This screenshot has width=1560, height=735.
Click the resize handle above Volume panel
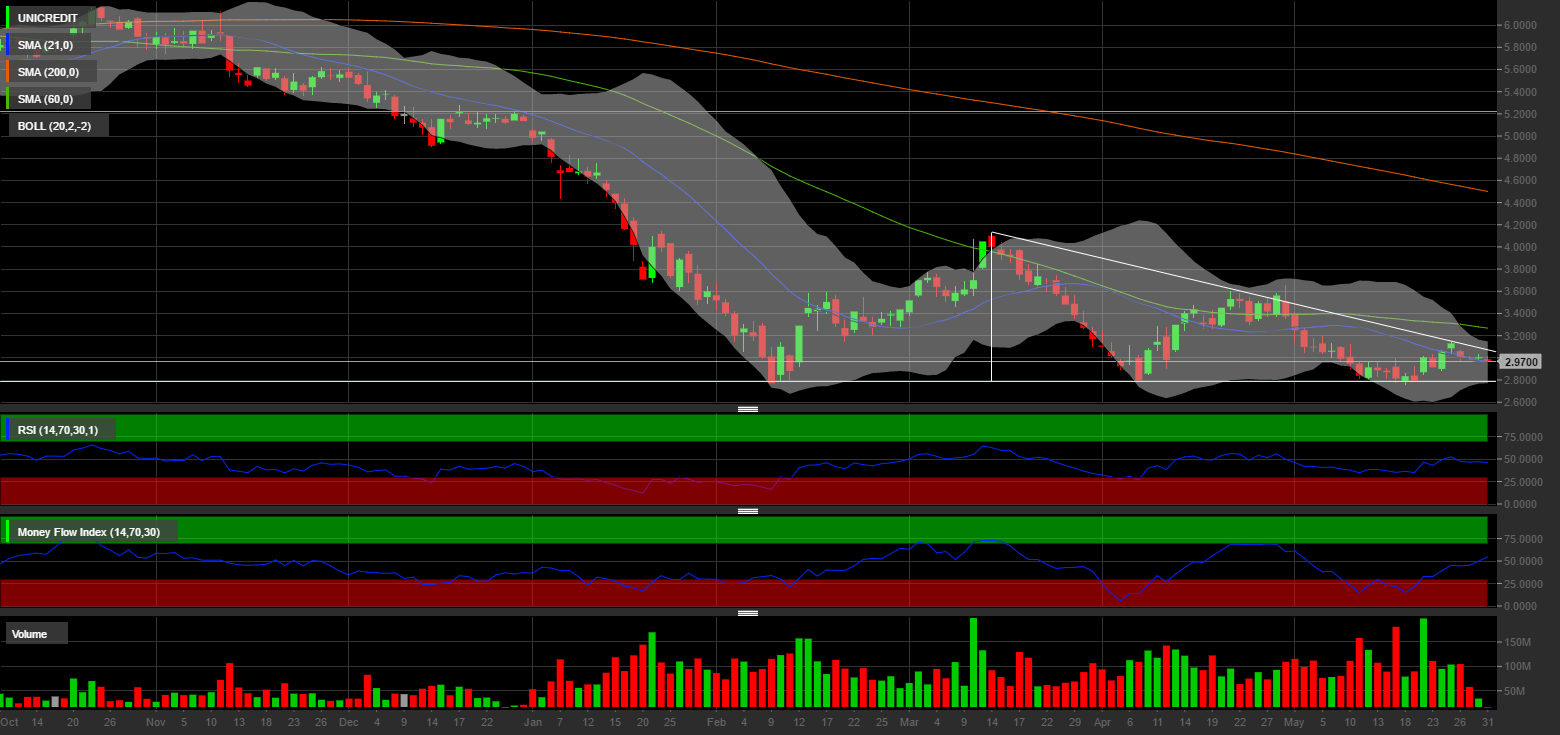coord(748,613)
